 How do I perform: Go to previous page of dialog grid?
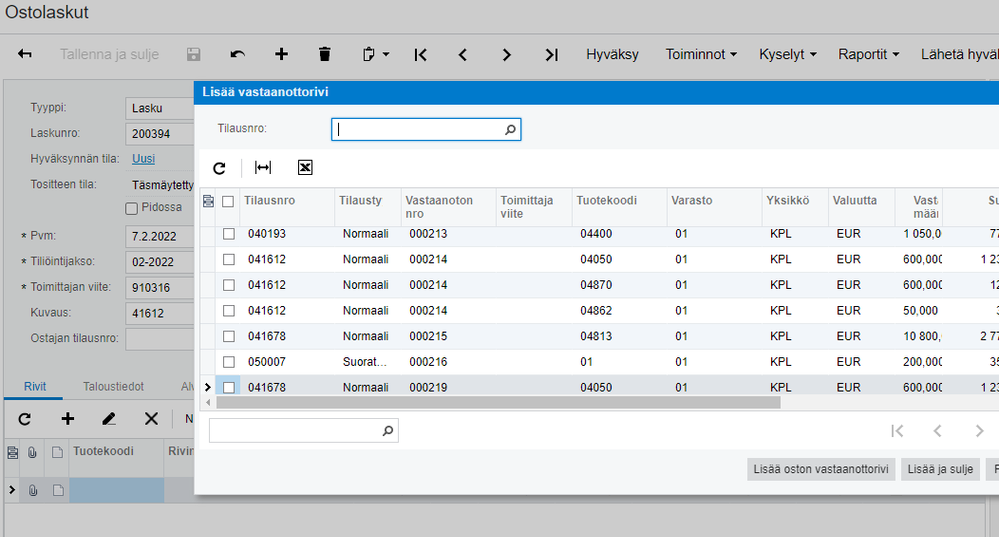coord(937,431)
